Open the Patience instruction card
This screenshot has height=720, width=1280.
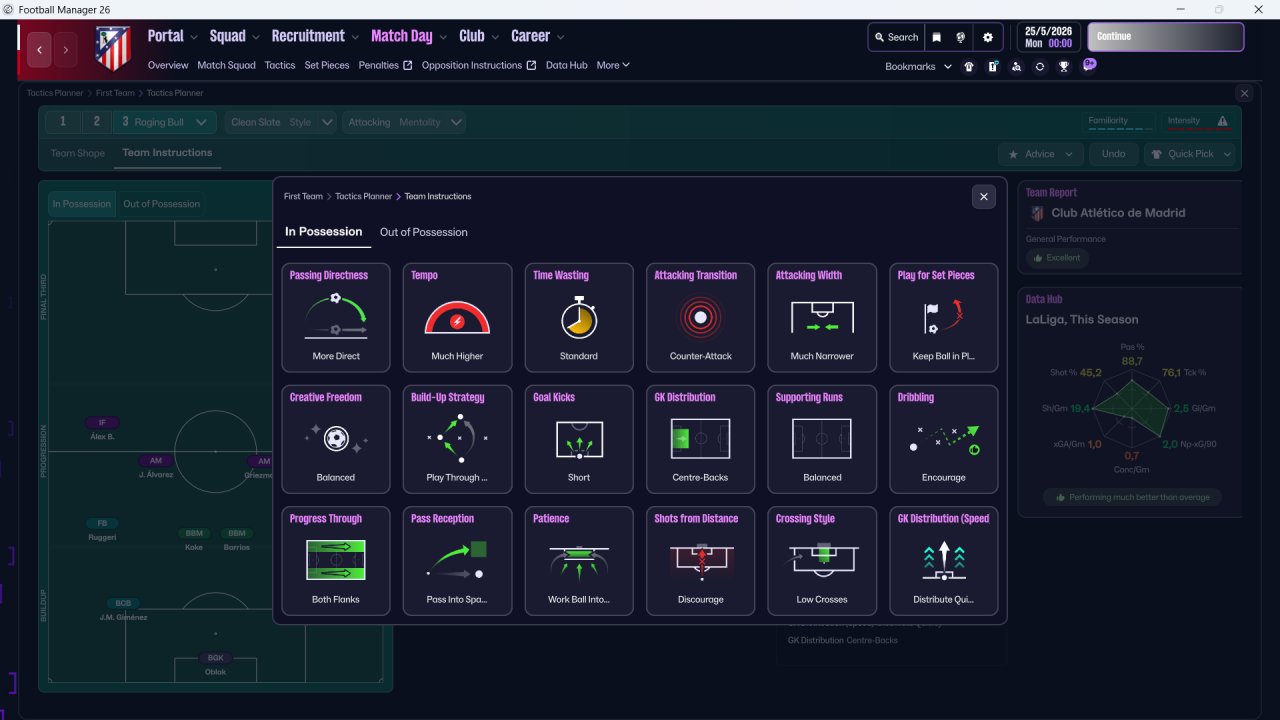pos(579,561)
